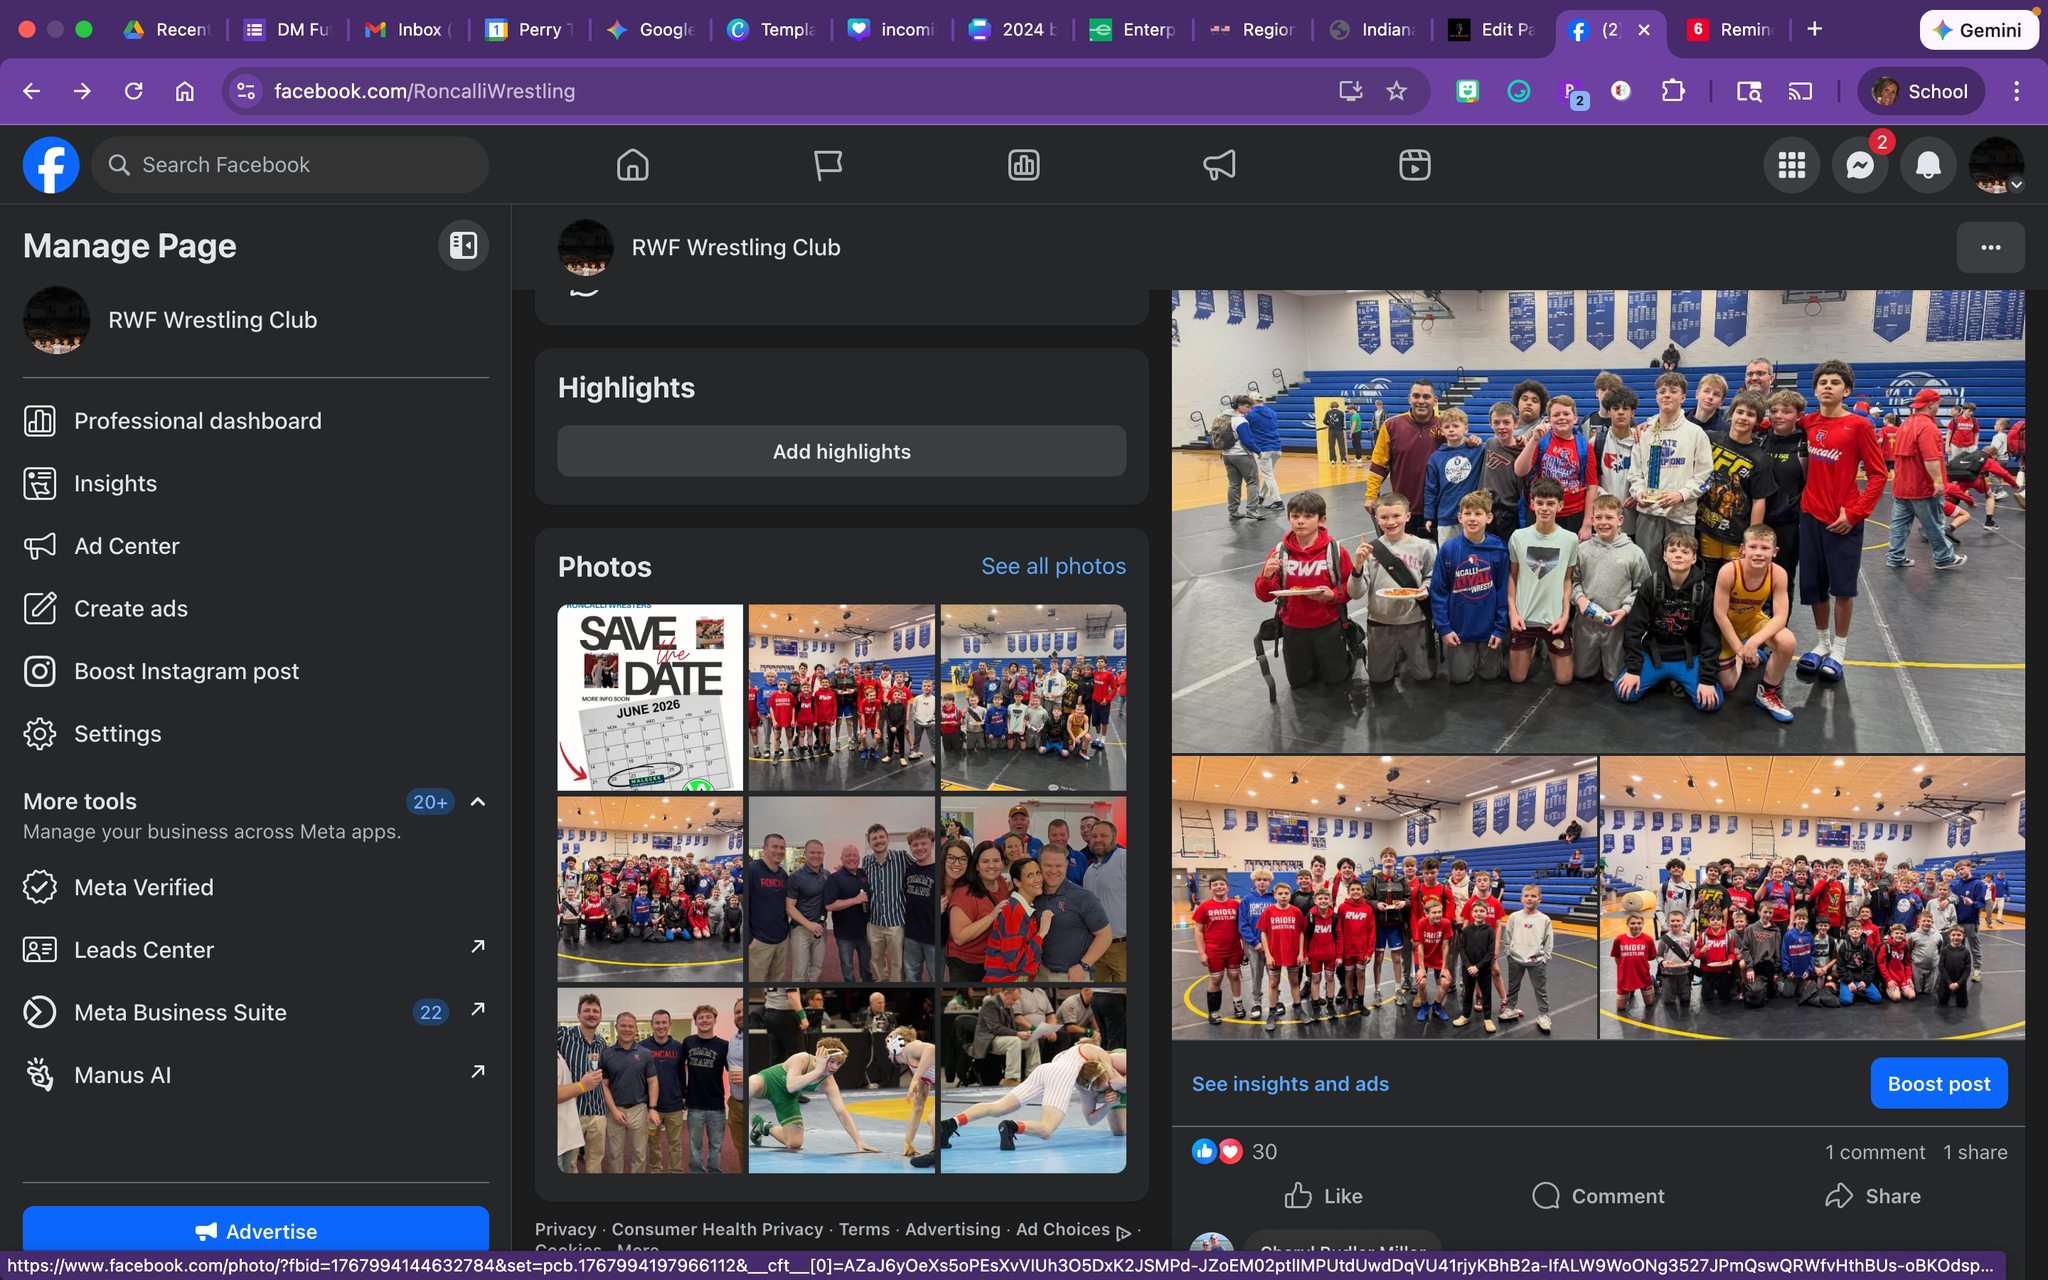
Task: Click the Add highlights button
Action: [841, 452]
